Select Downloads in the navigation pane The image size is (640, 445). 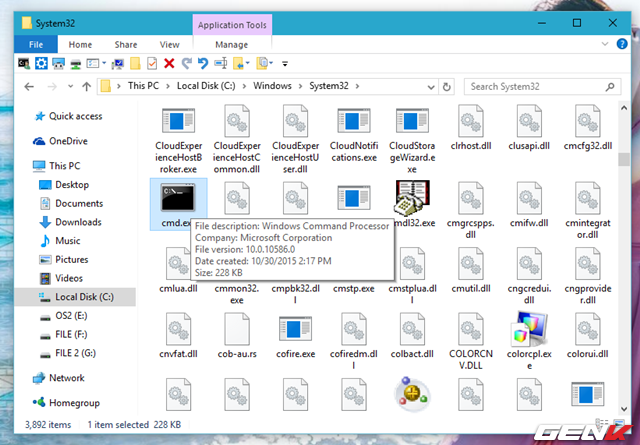point(78,222)
